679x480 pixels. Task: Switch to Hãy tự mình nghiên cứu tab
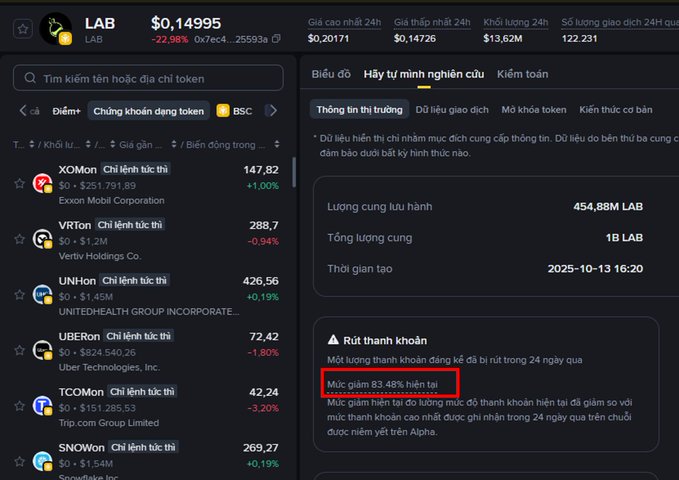pos(424,74)
